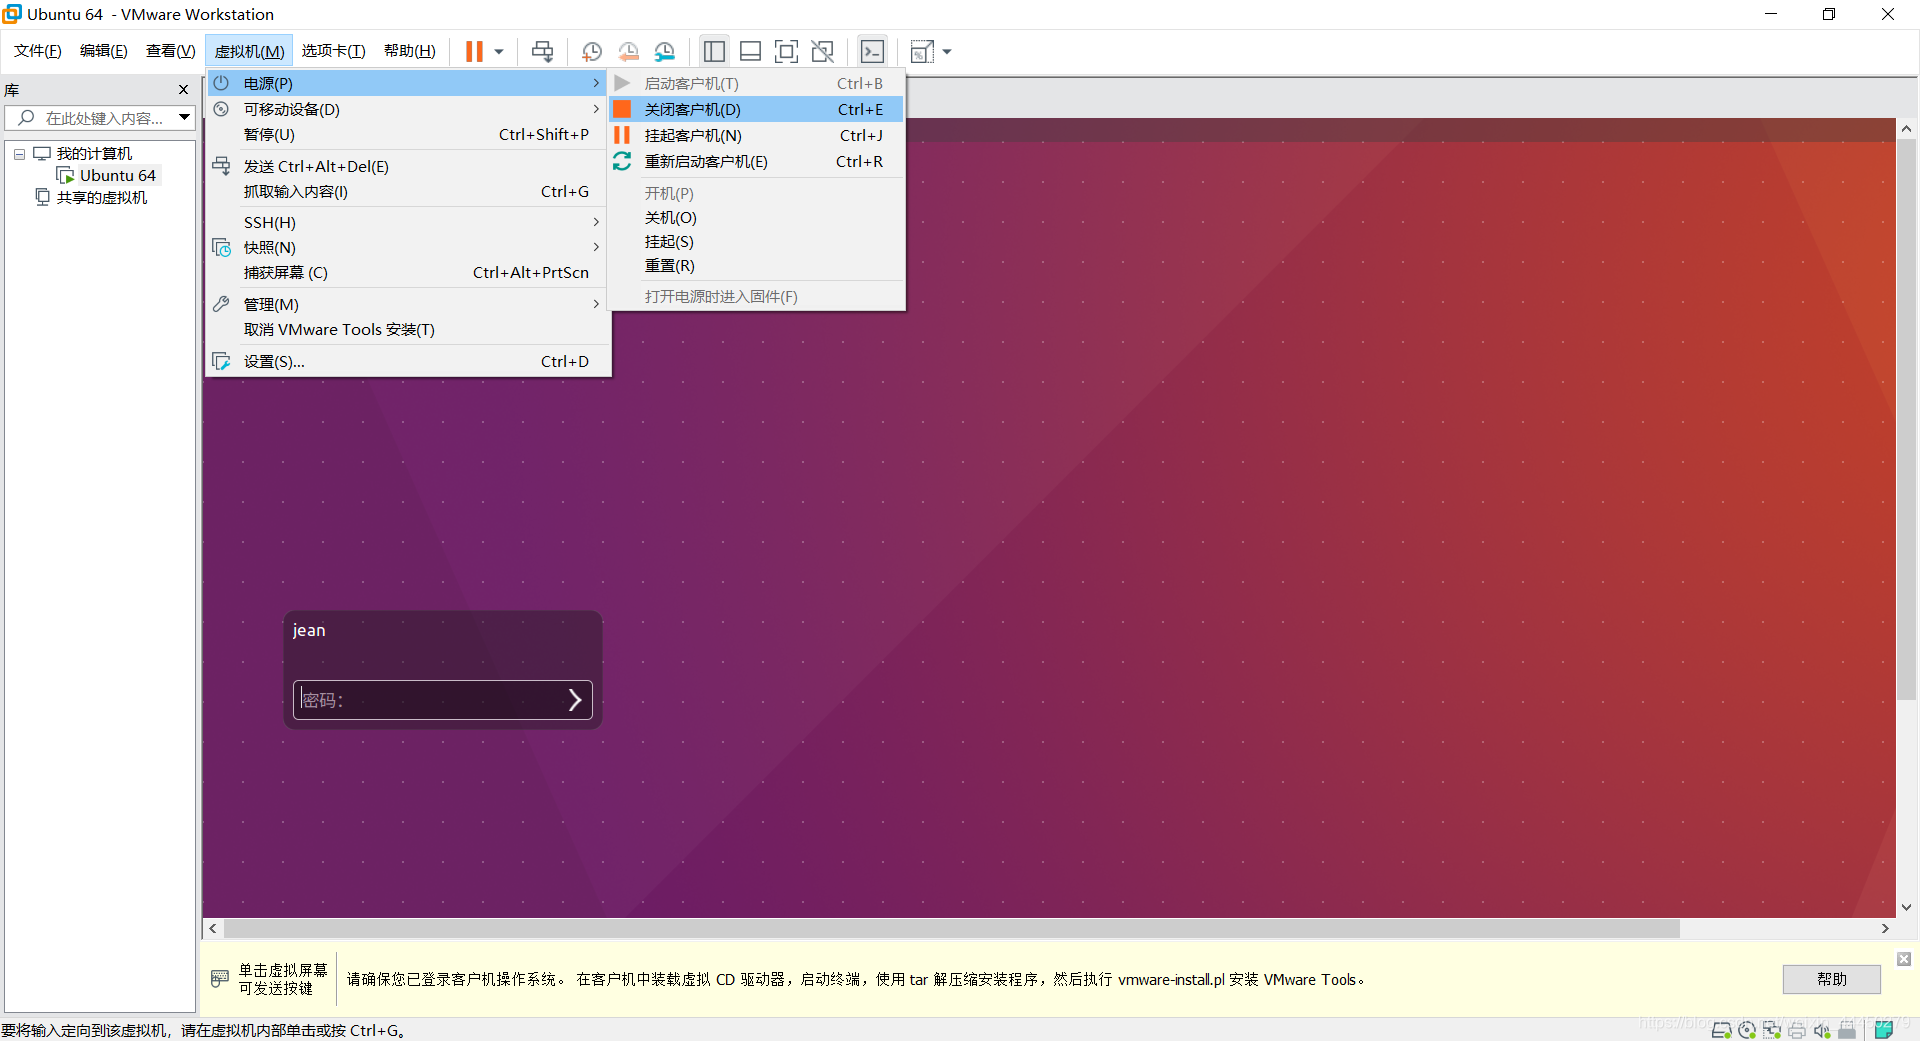1920x1041 pixels.
Task: Click the send Ctrl+Alt+Del toolbar icon
Action: click(x=543, y=51)
